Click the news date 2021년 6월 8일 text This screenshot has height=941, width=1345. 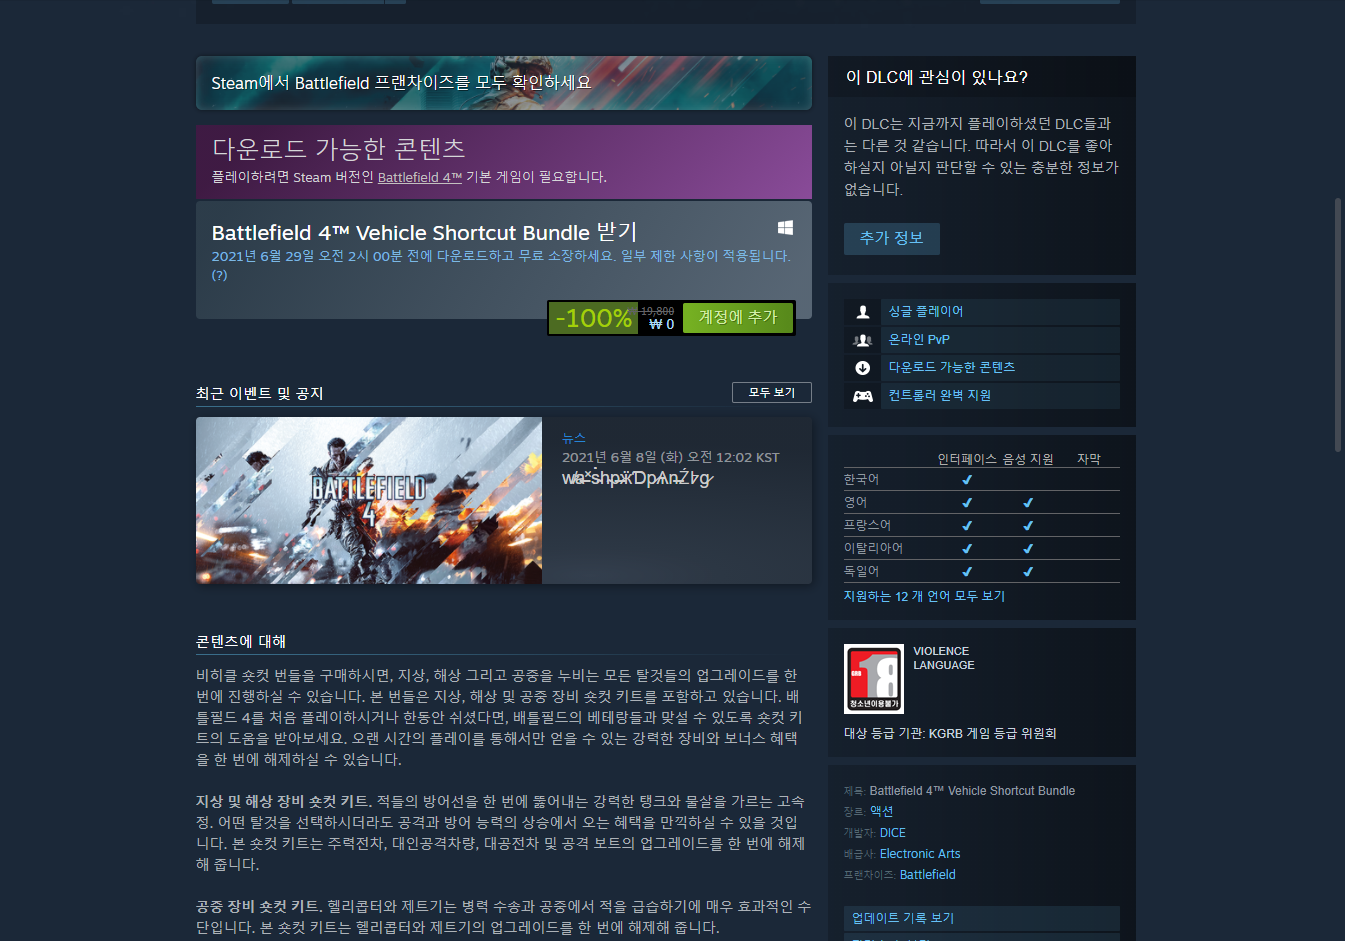point(670,458)
